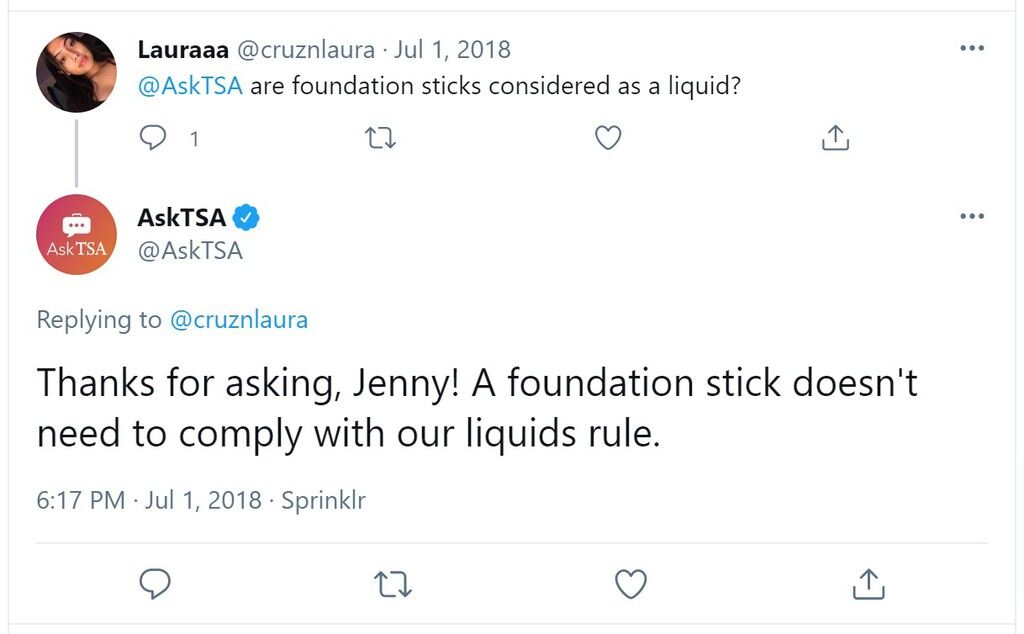Screen dimensions: 1024x634
Task: Click the AskTSA verified badge
Action: coord(246,217)
